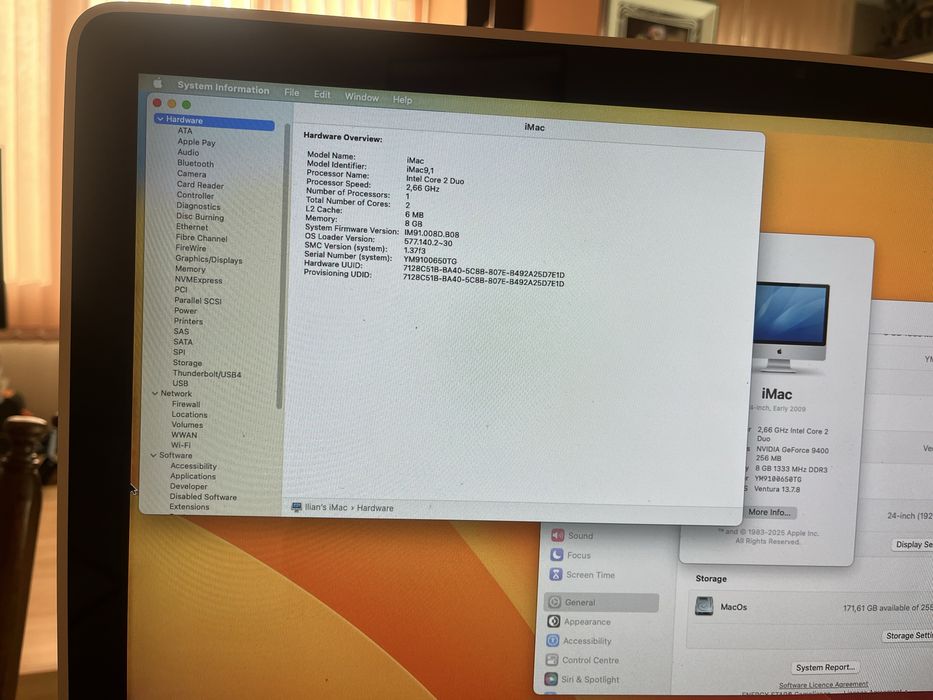This screenshot has height=700, width=933.
Task: Select FireWire in the sidebar
Action: point(191,248)
